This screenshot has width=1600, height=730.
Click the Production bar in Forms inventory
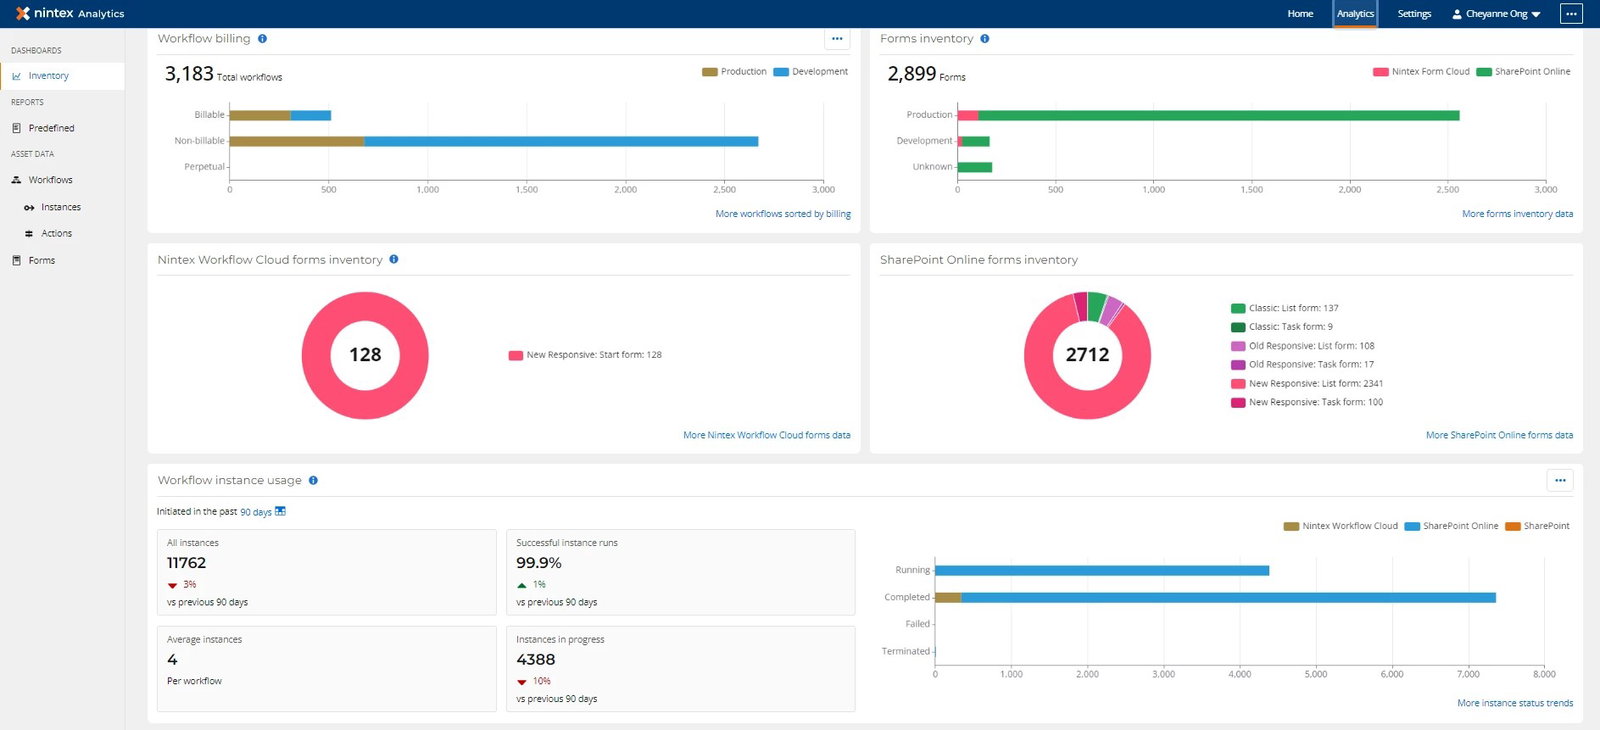coord(1208,115)
